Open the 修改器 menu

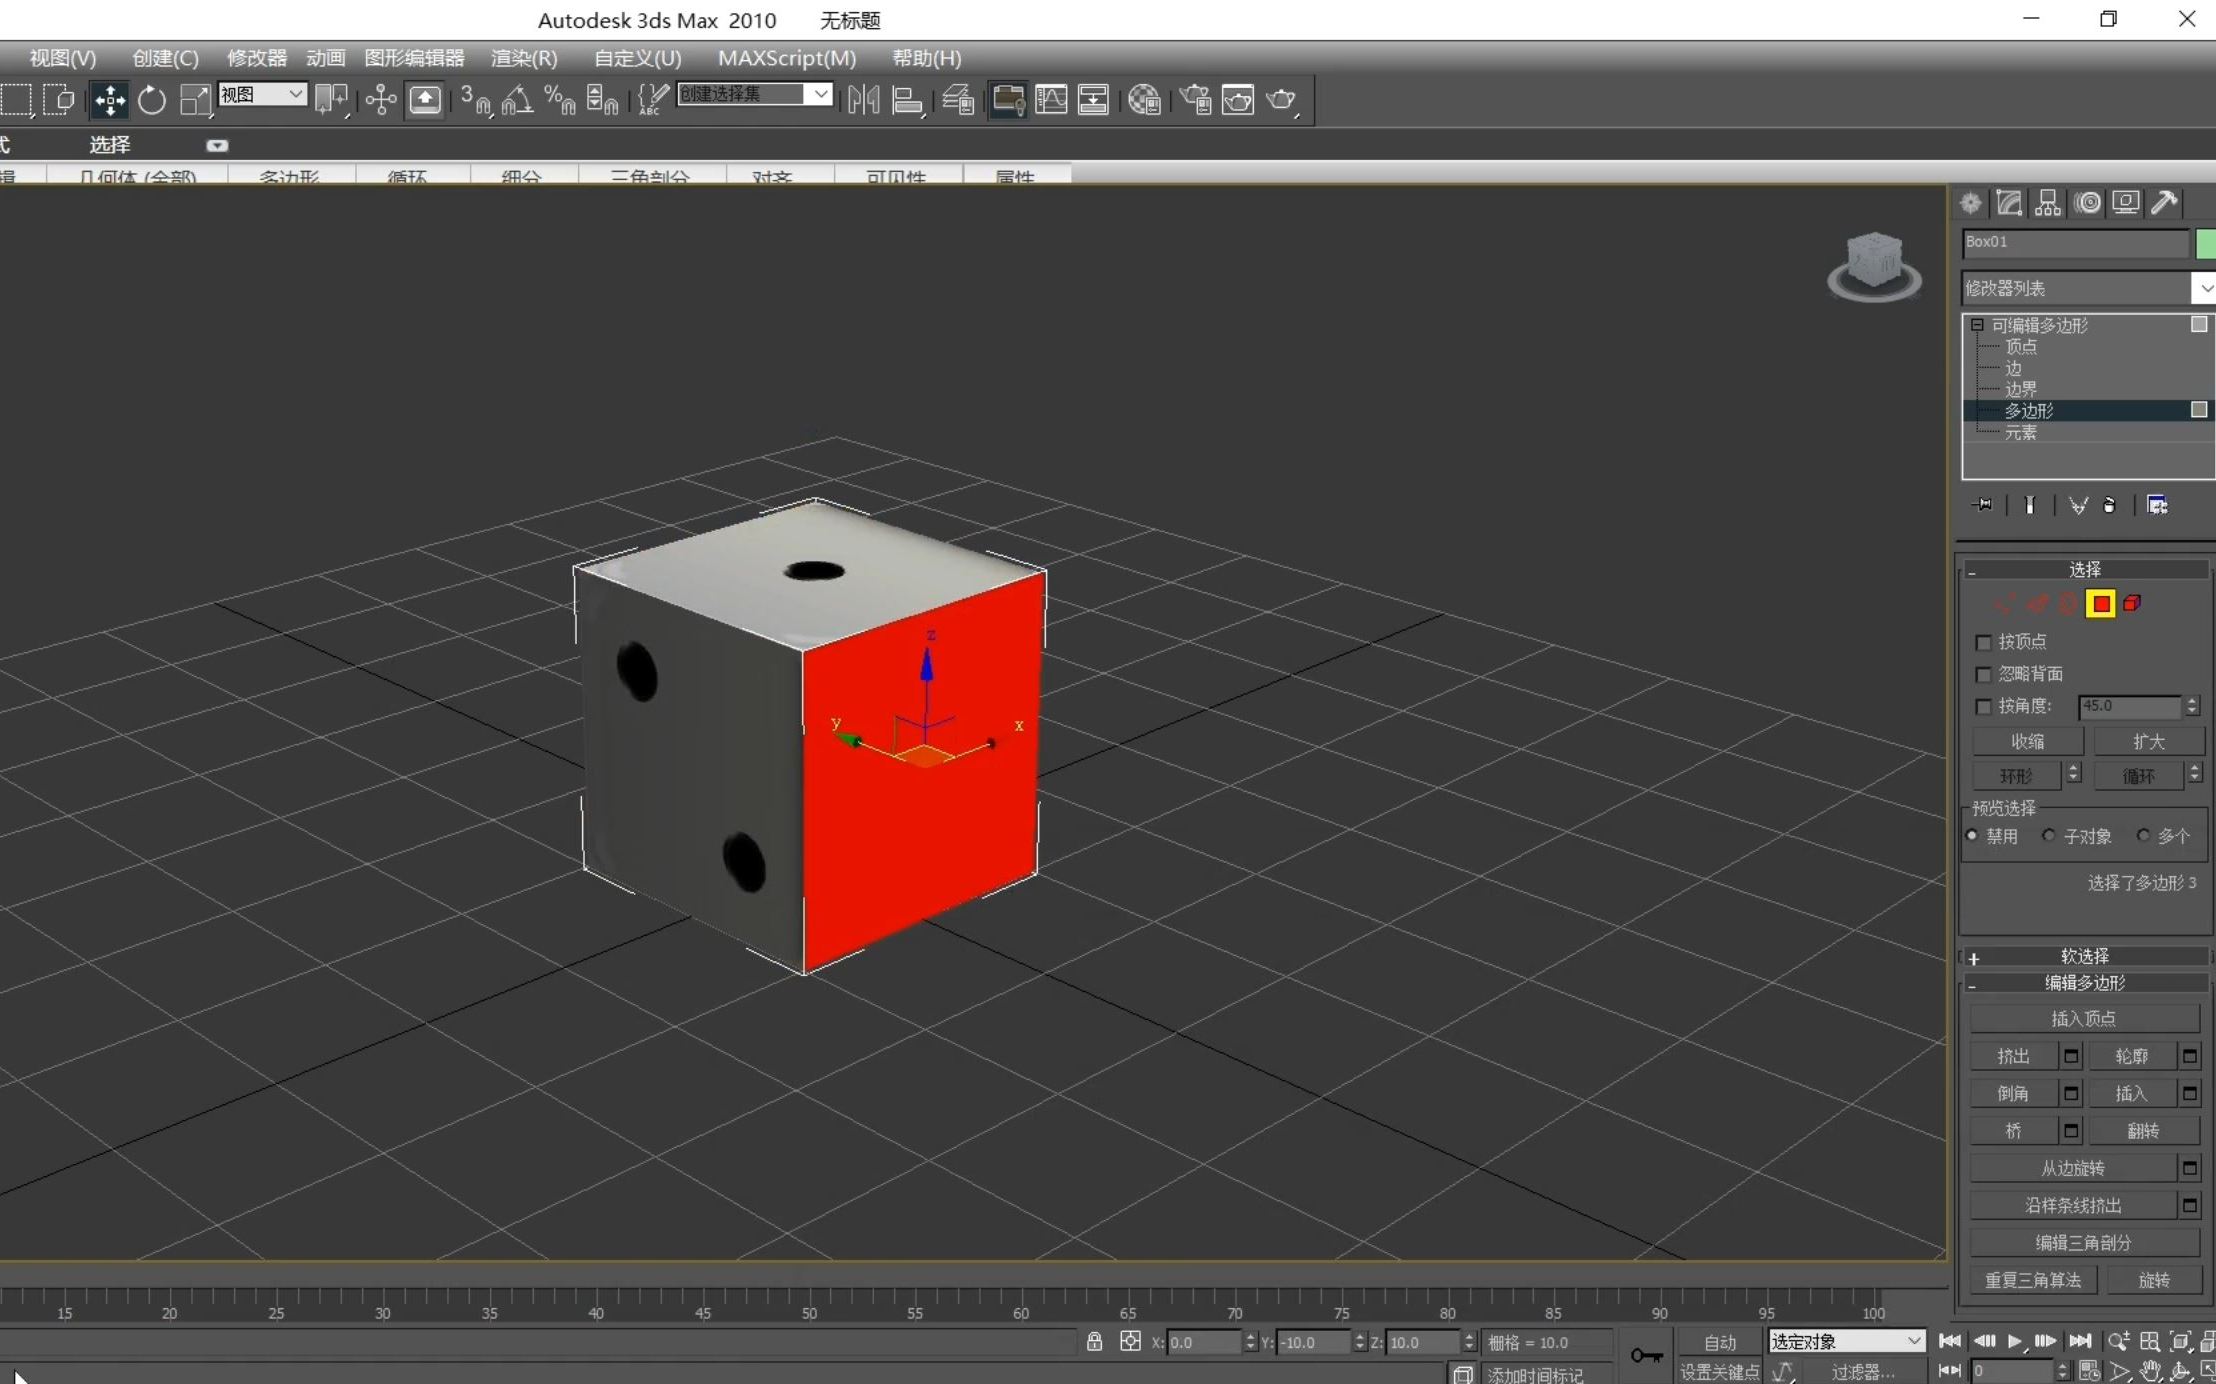(x=257, y=58)
